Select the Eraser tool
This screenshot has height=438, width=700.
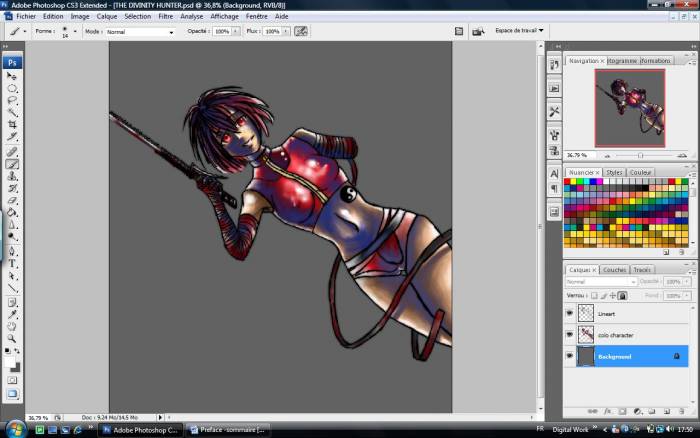click(12, 200)
